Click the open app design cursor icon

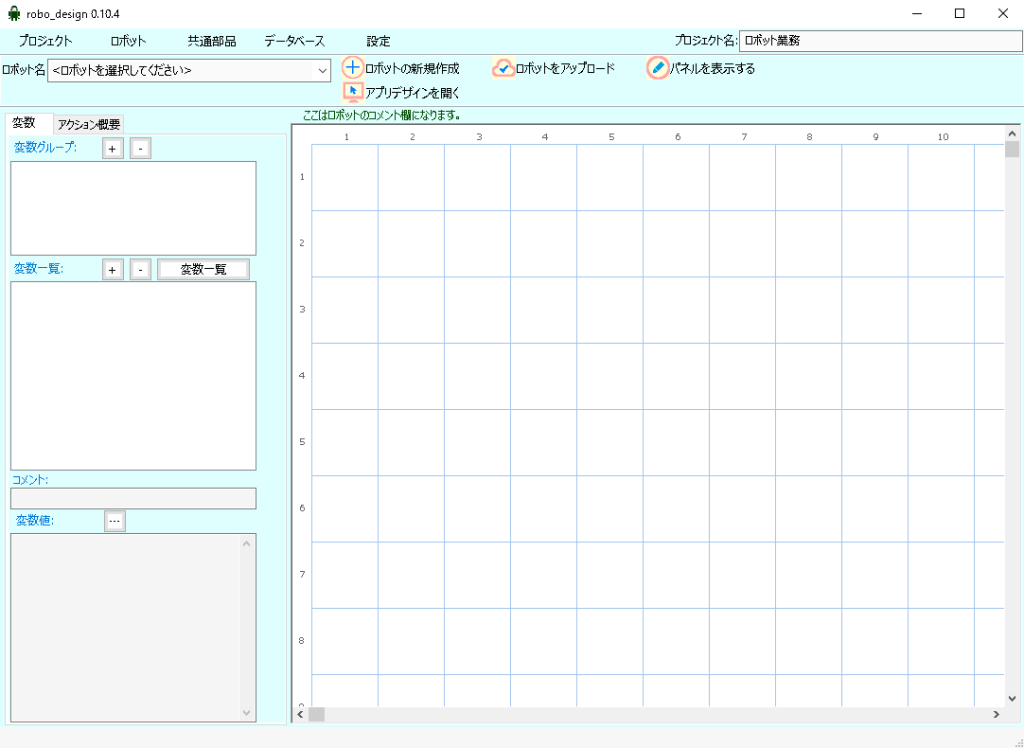coord(352,91)
